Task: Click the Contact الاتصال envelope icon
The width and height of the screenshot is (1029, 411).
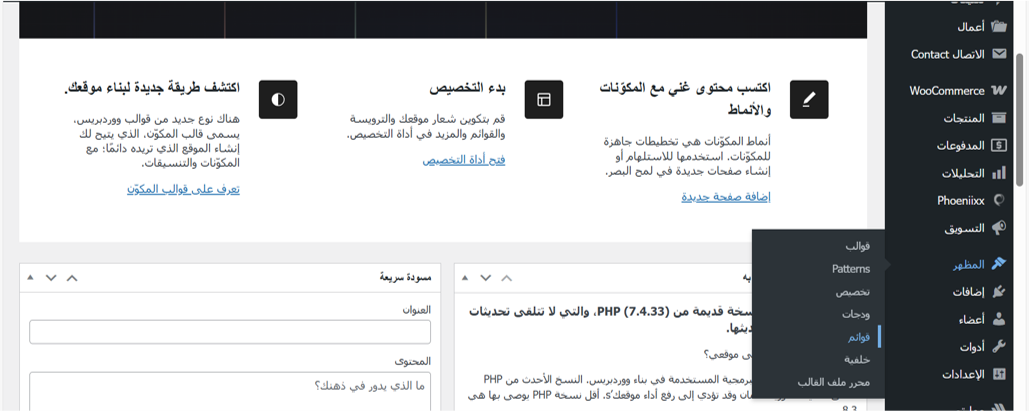Action: pyautogui.click(x=998, y=54)
